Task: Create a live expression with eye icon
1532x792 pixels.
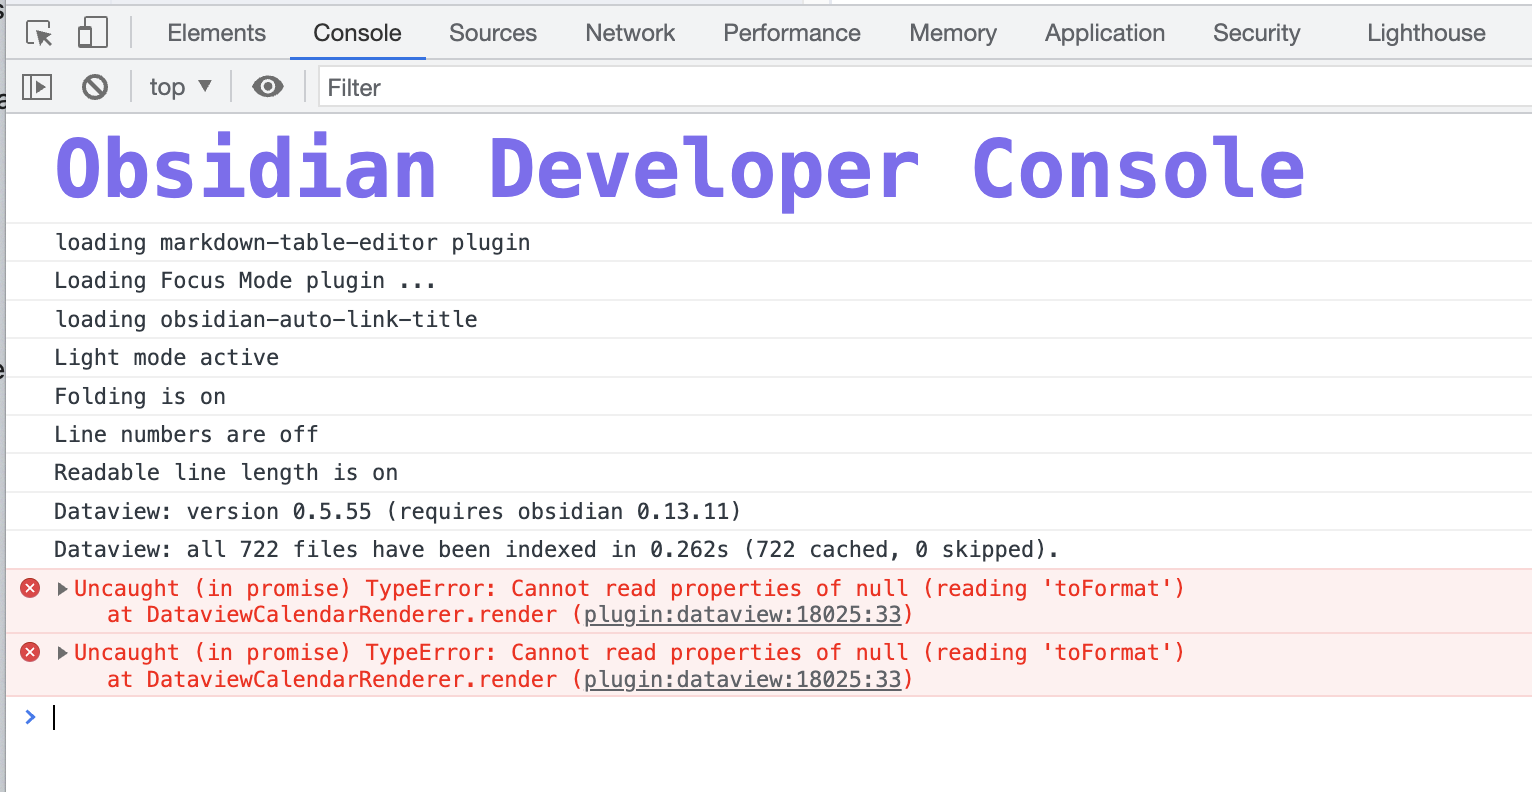Action: [267, 87]
